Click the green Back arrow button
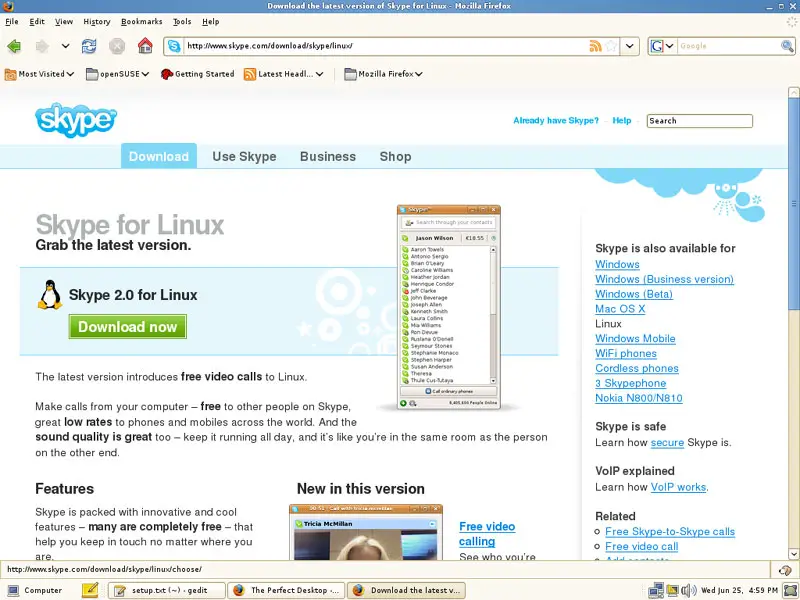Viewport: 800px width, 600px height. pyautogui.click(x=14, y=46)
